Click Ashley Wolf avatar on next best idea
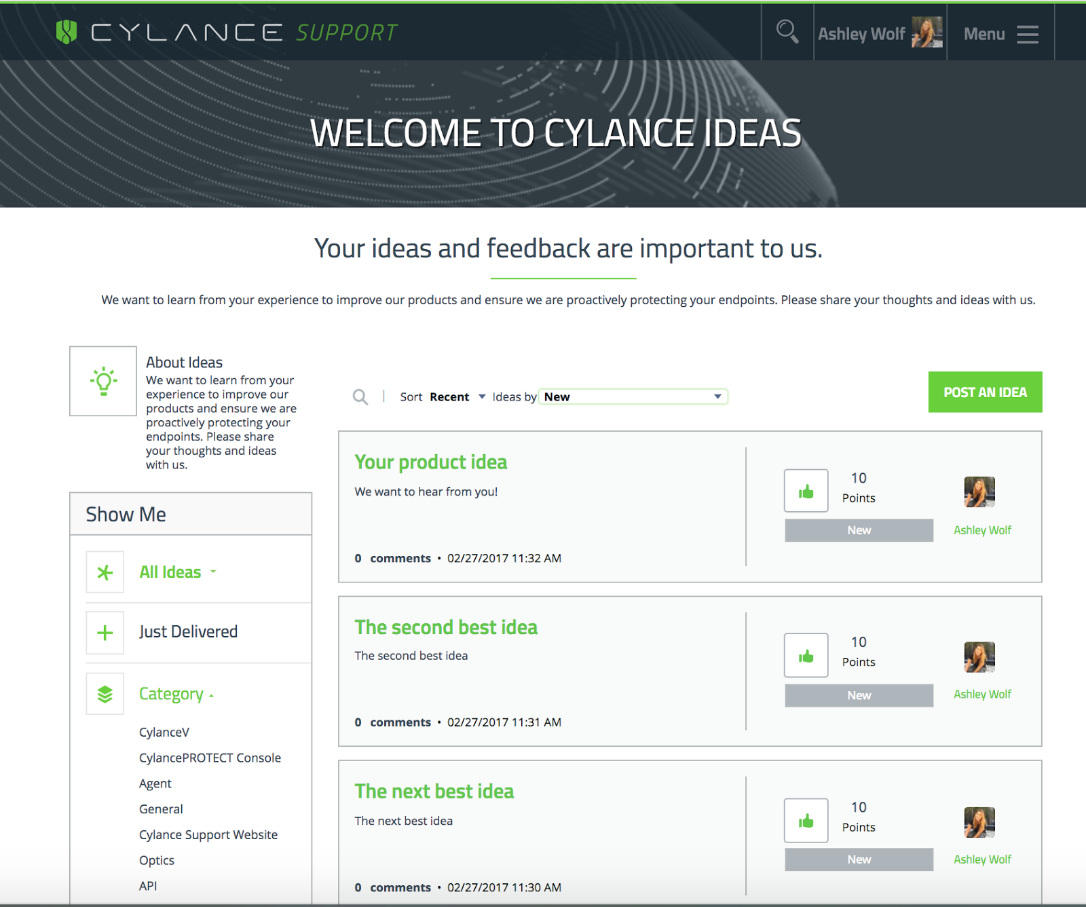Viewport: 1086px width, 907px height. 979,822
